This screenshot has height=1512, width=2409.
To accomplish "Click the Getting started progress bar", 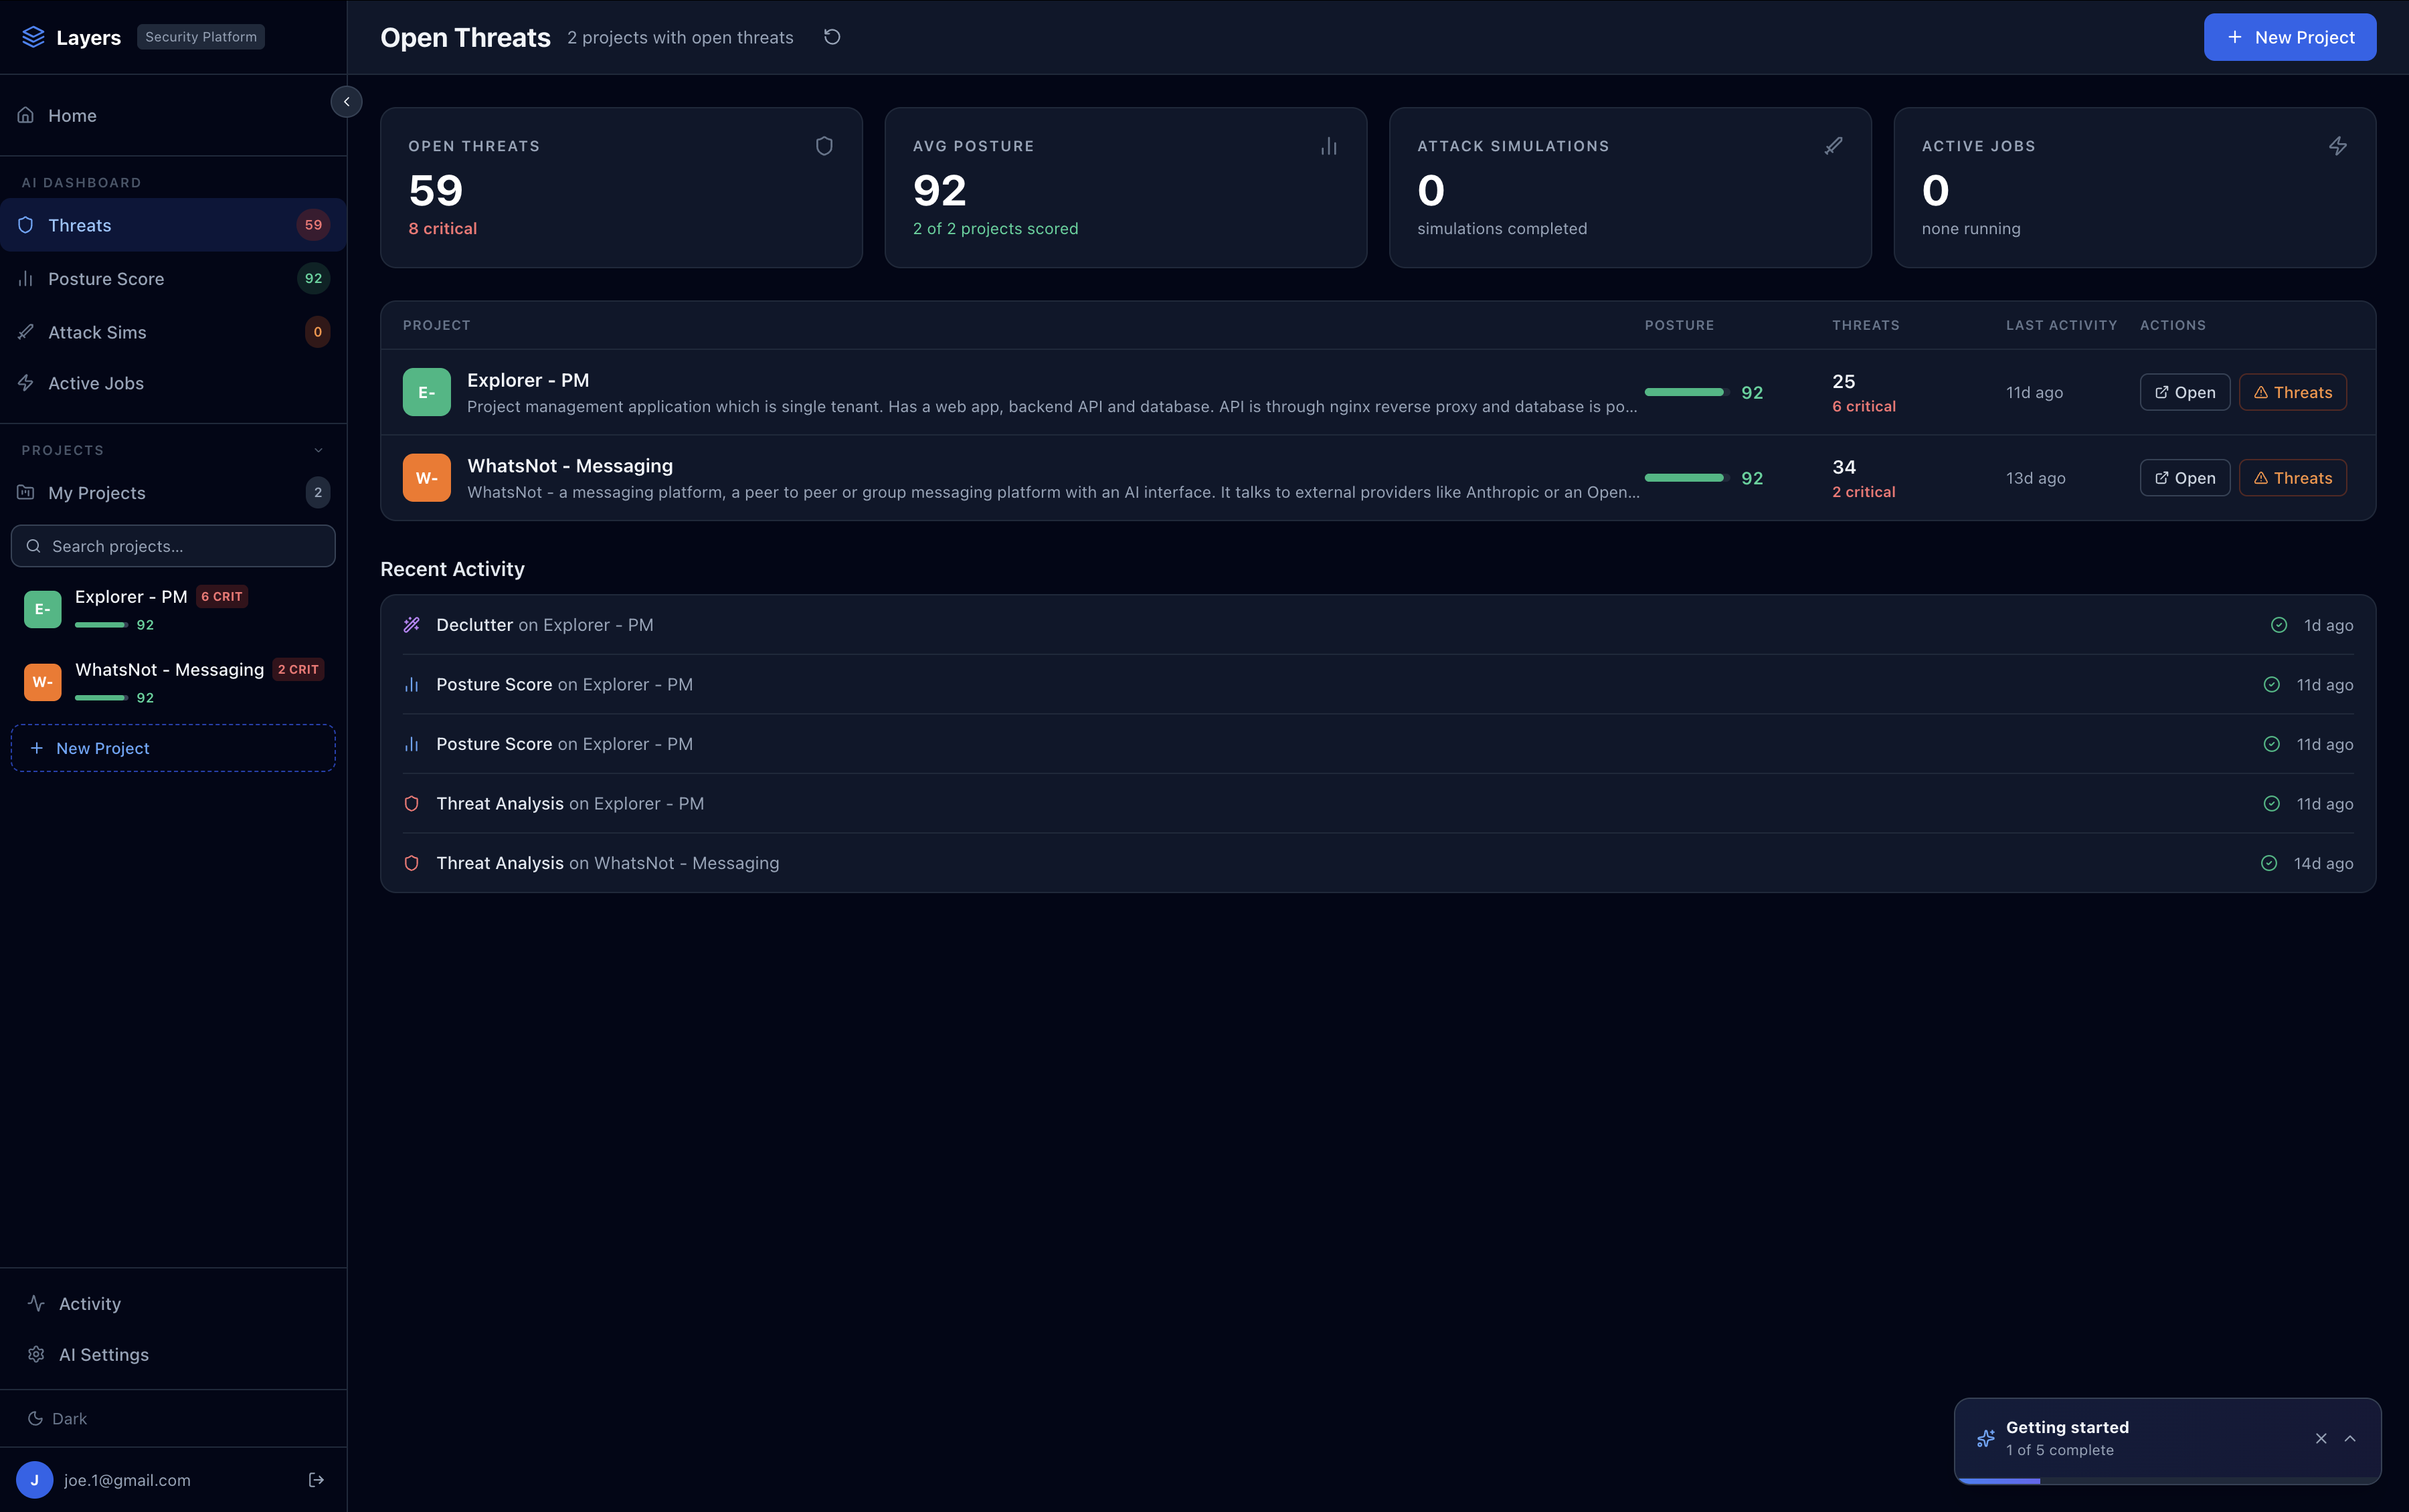I will [x=2168, y=1481].
